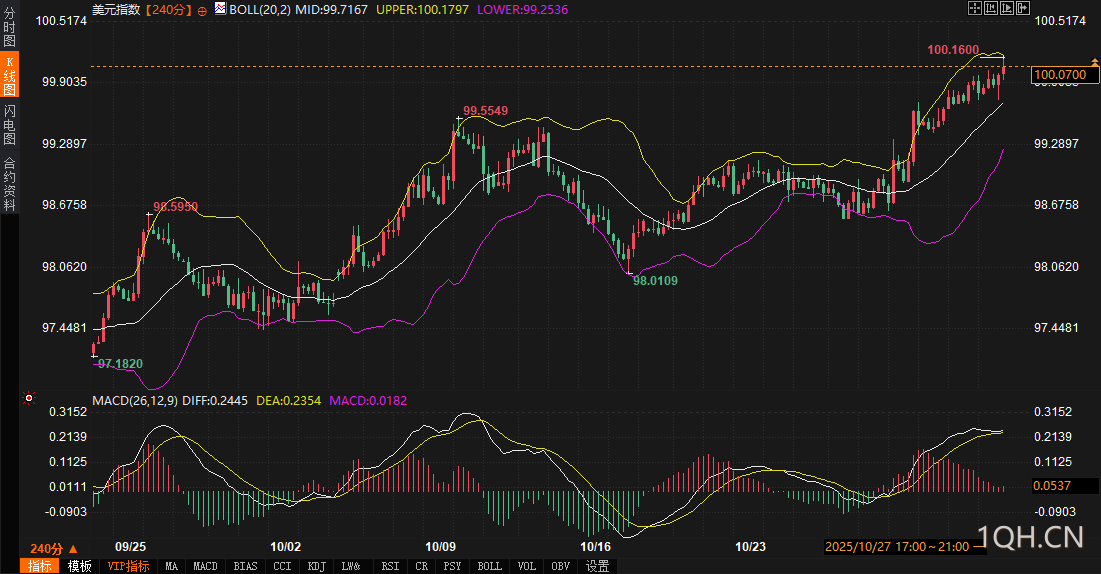
Task: Open the 240分 period selector at bottom left
Action: click(x=53, y=549)
